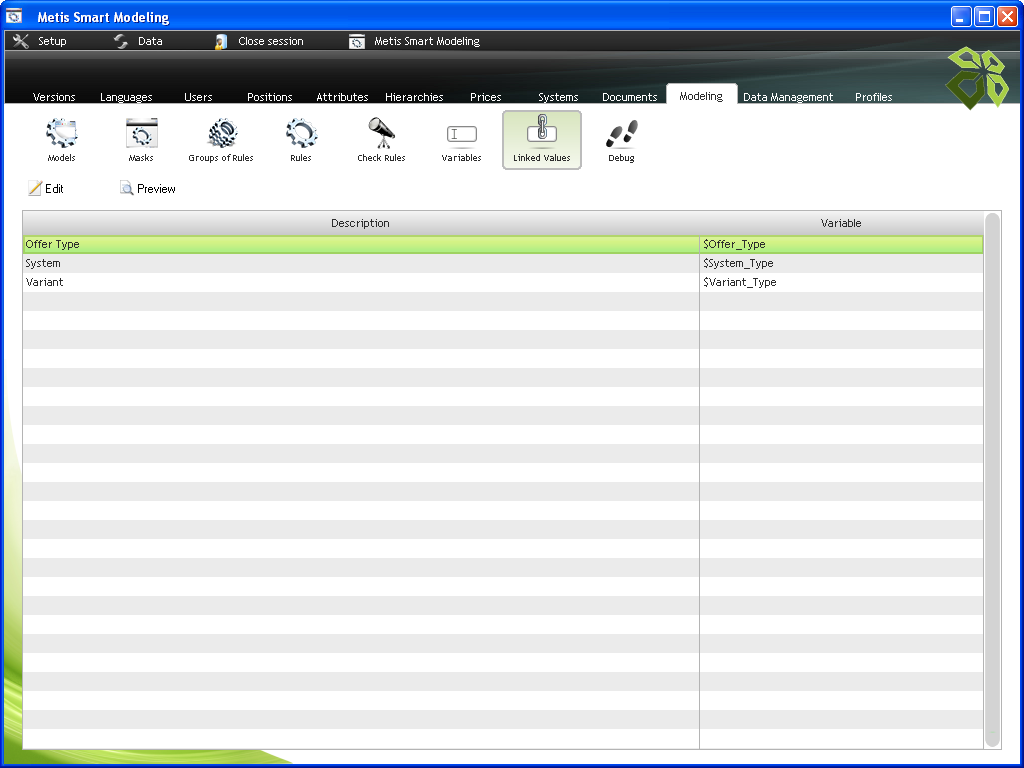The height and width of the screenshot is (768, 1024).
Task: Switch to the Prices tab
Action: pos(486,97)
